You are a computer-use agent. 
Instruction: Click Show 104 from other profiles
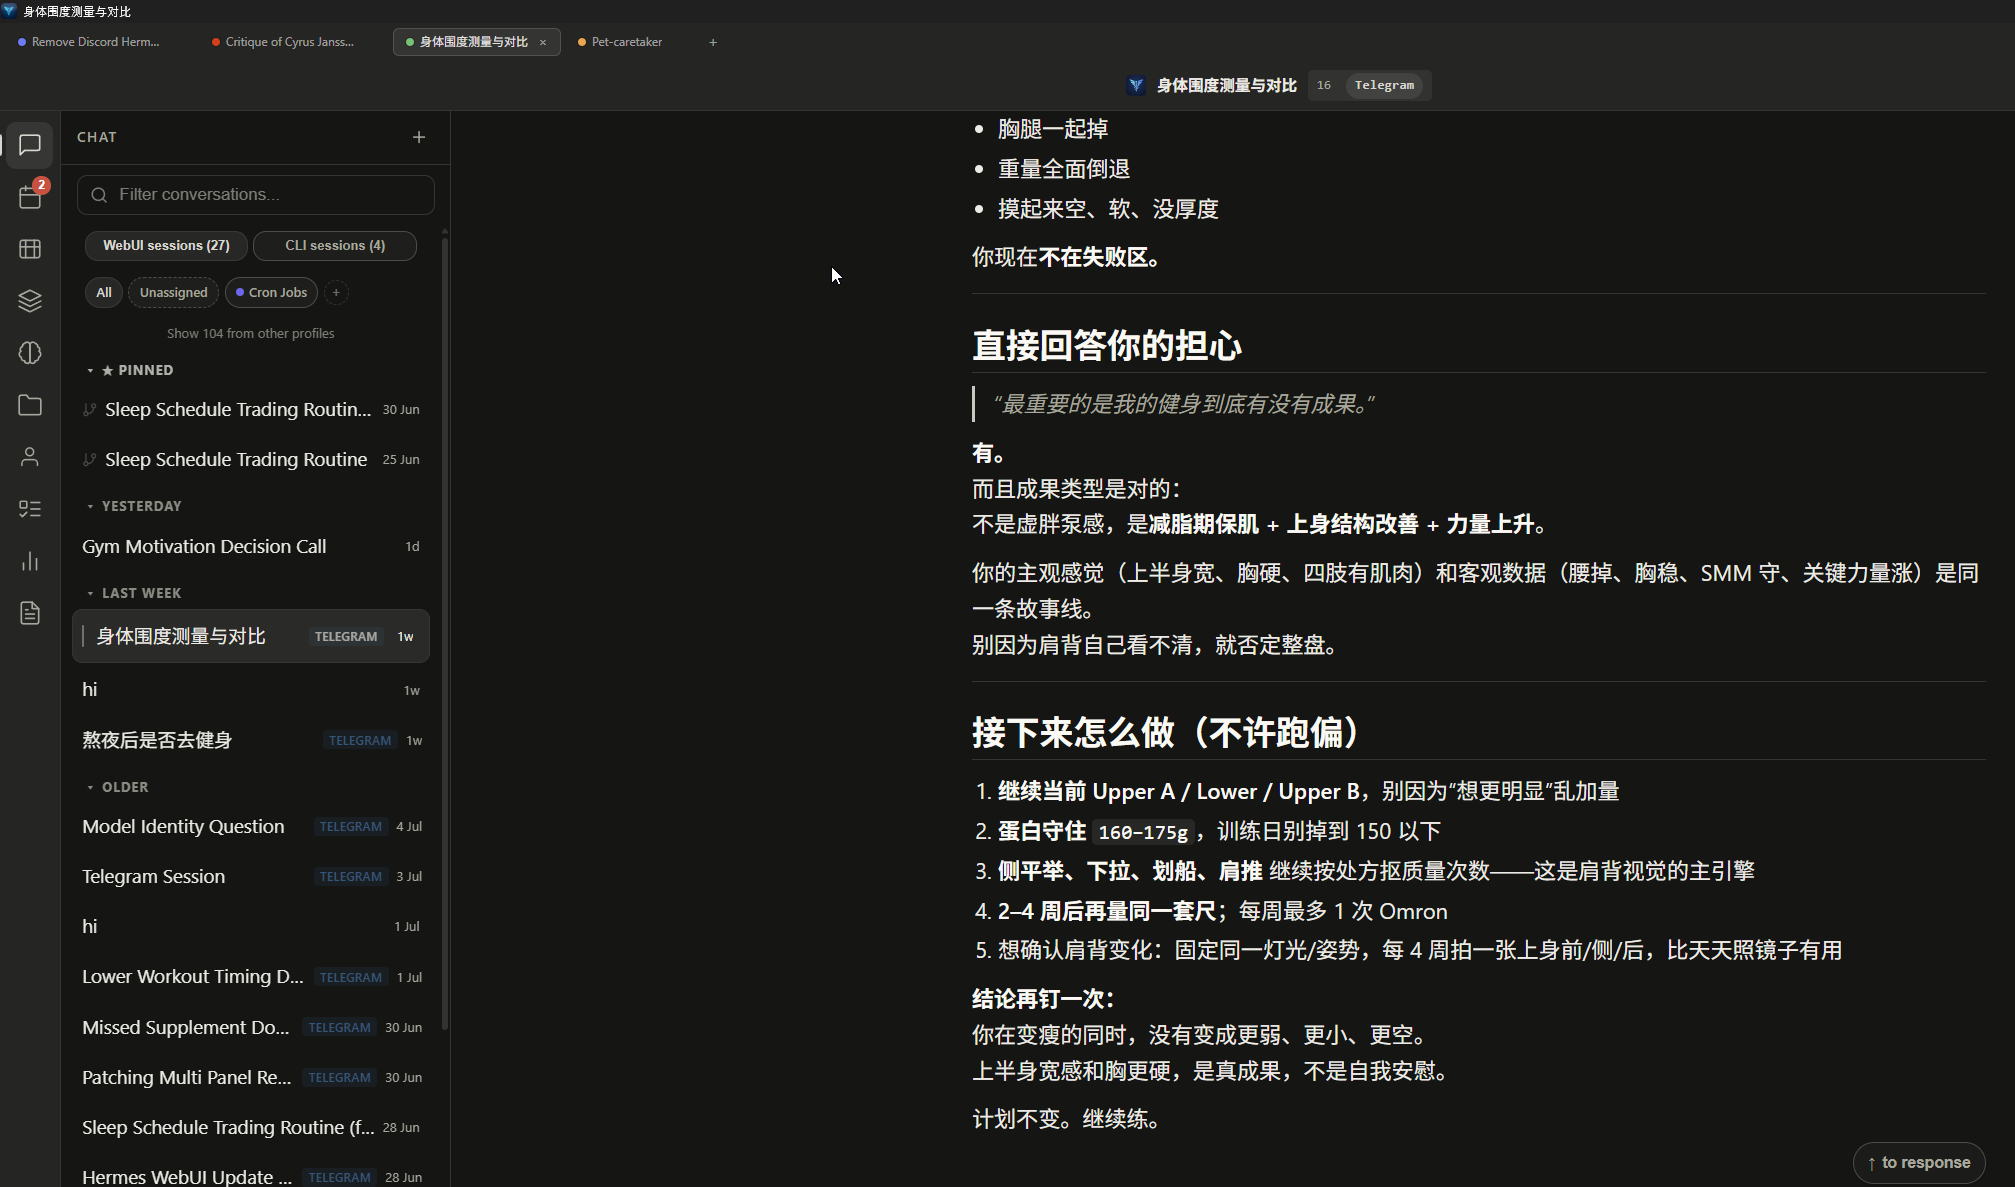251,333
